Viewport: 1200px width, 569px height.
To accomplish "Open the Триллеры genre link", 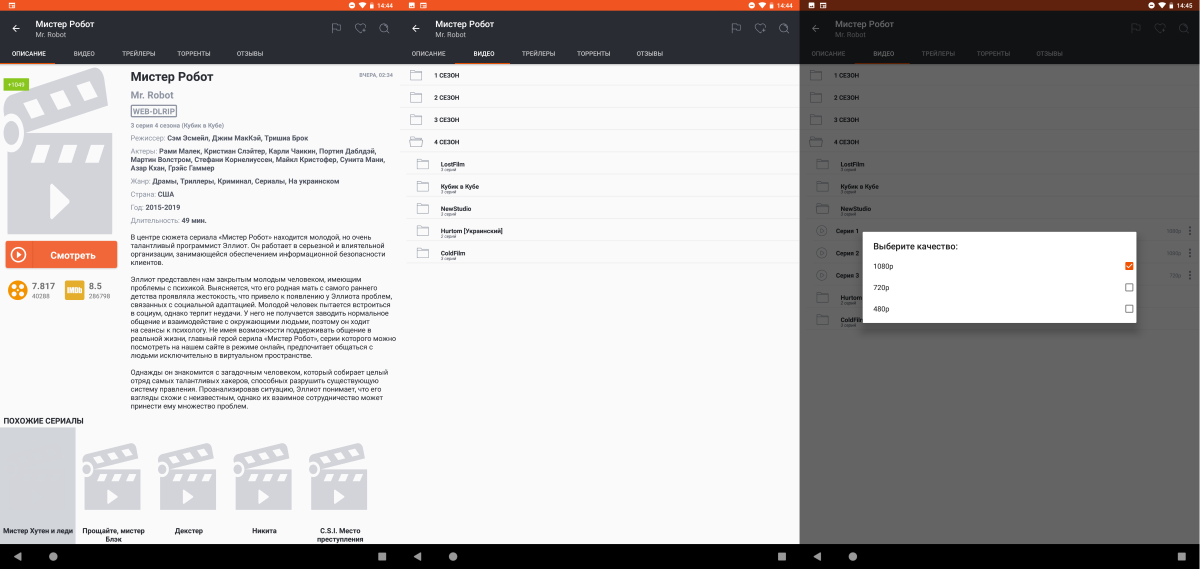I will (x=198, y=182).
